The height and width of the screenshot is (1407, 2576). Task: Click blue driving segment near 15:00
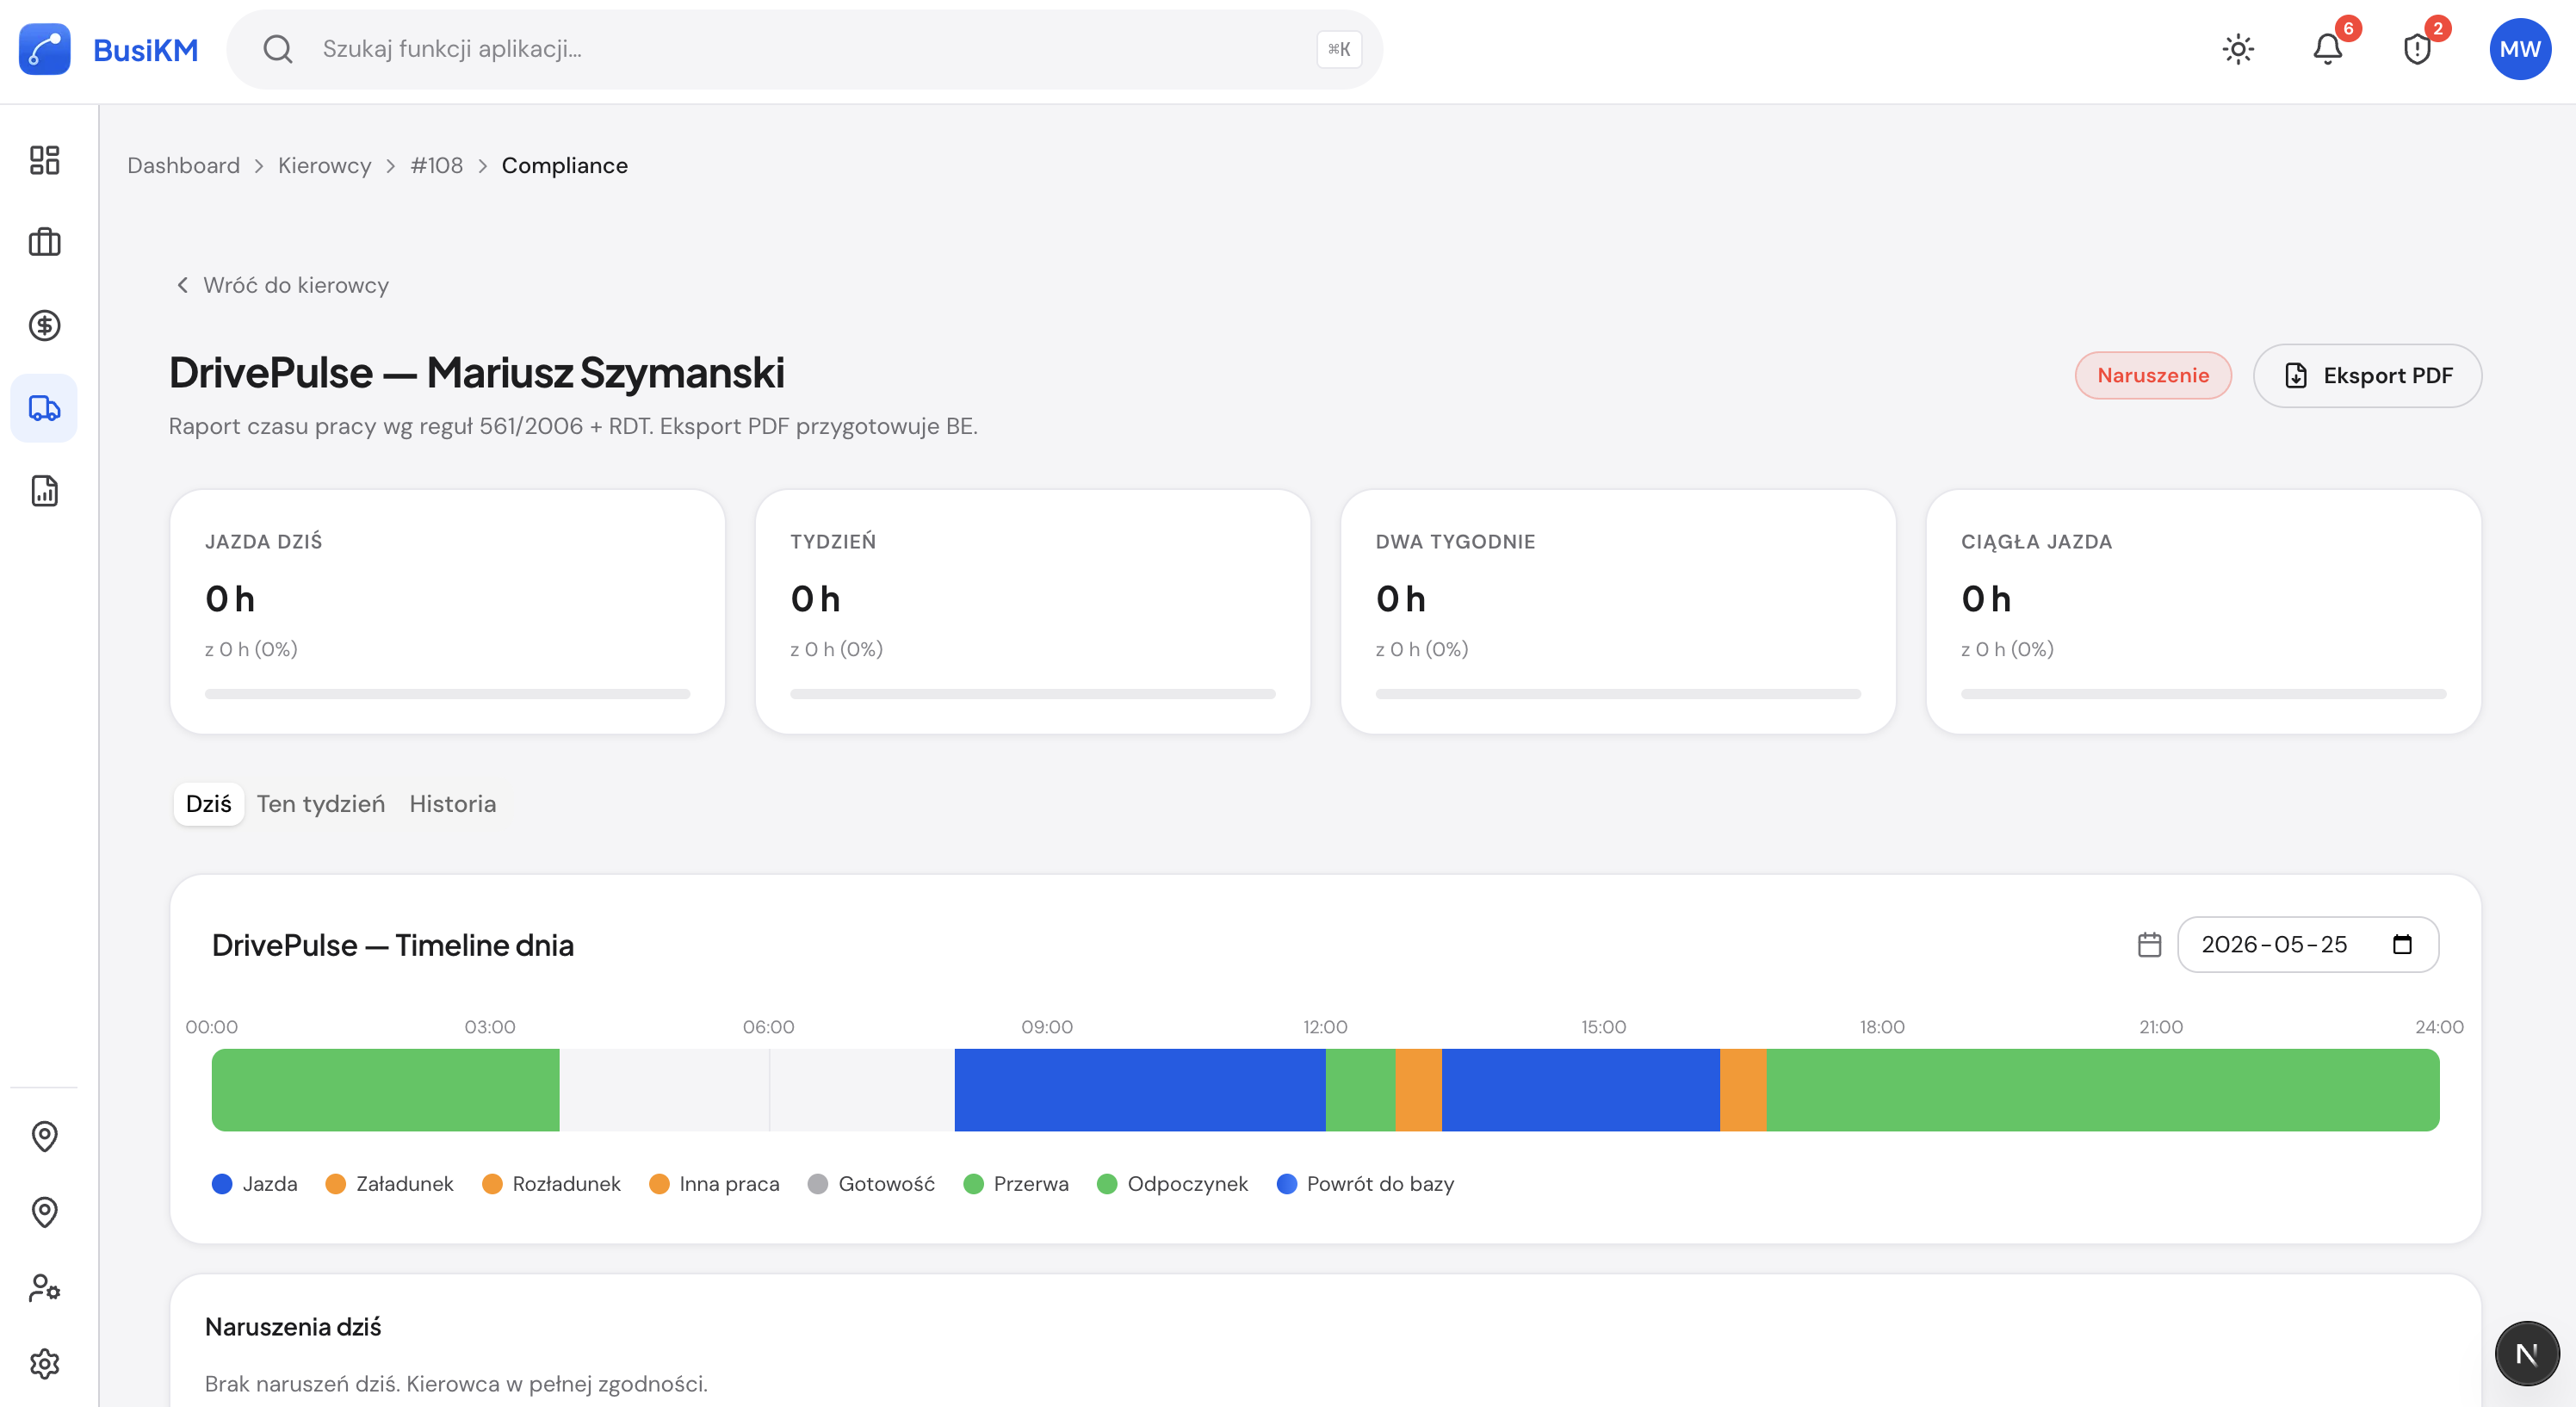pyautogui.click(x=1580, y=1090)
